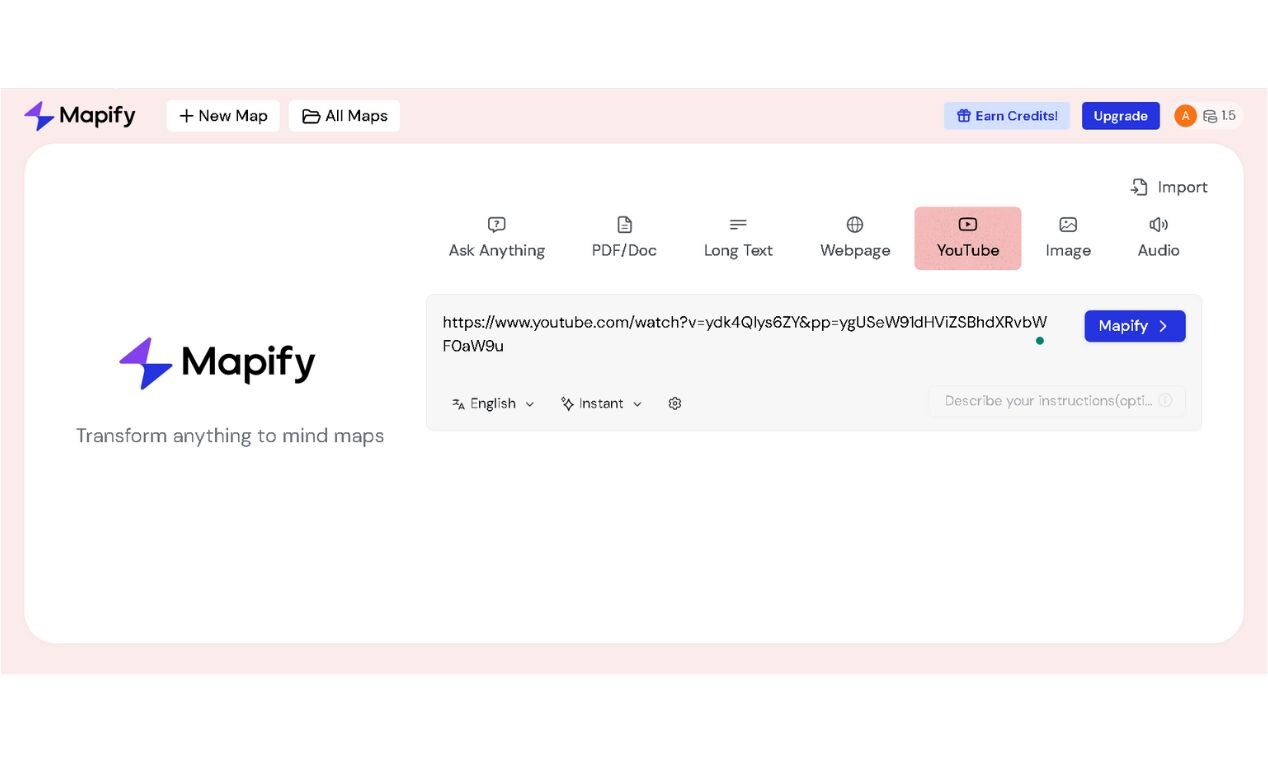1268x760 pixels.
Task: Open the Instant mode dropdown
Action: [602, 404]
